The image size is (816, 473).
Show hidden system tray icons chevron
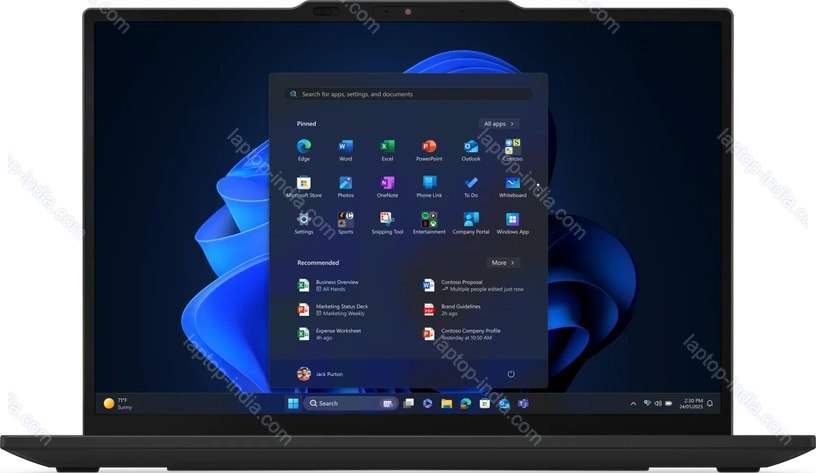[x=633, y=403]
